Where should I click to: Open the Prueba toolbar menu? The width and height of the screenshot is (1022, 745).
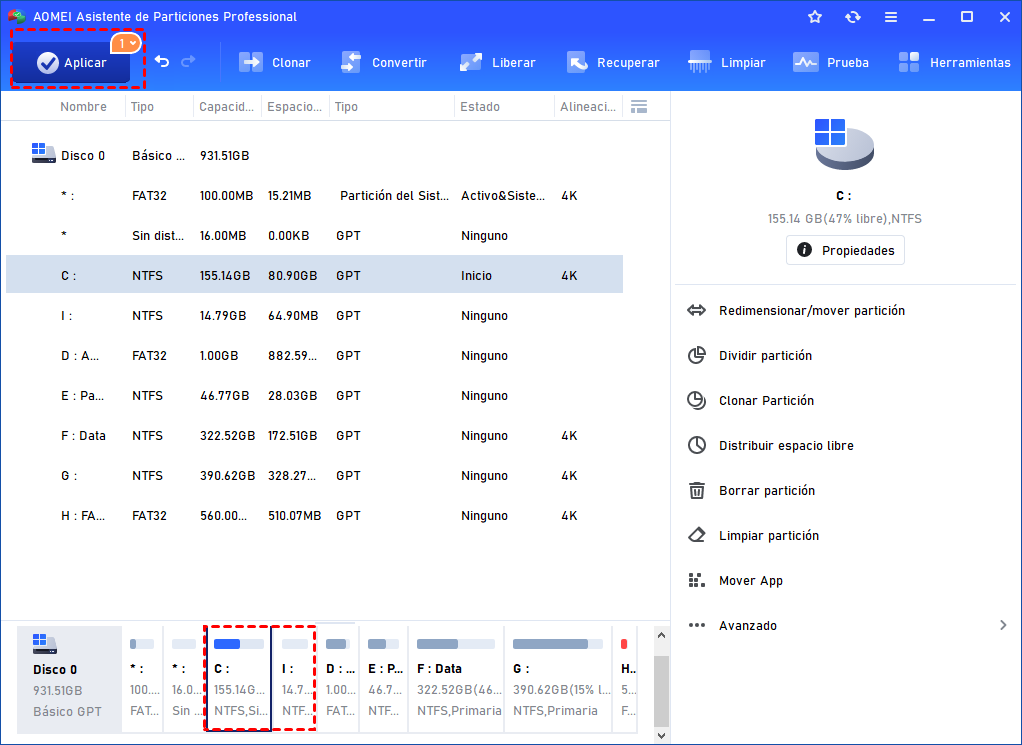(x=830, y=63)
